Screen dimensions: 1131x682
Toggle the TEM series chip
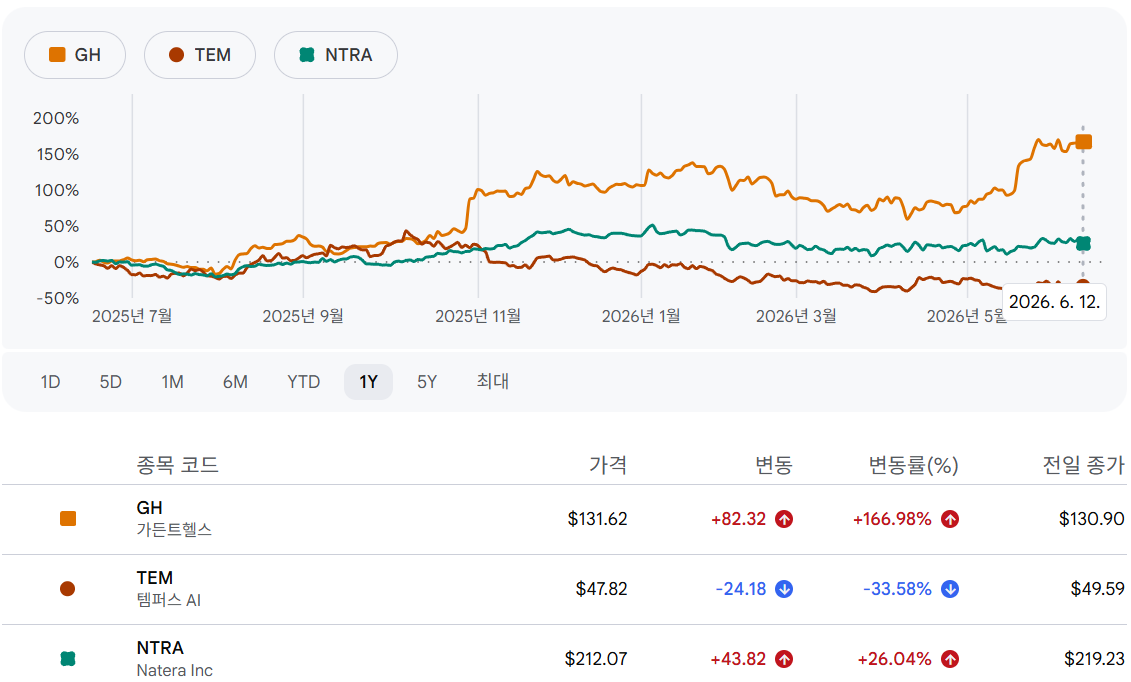tap(200, 55)
